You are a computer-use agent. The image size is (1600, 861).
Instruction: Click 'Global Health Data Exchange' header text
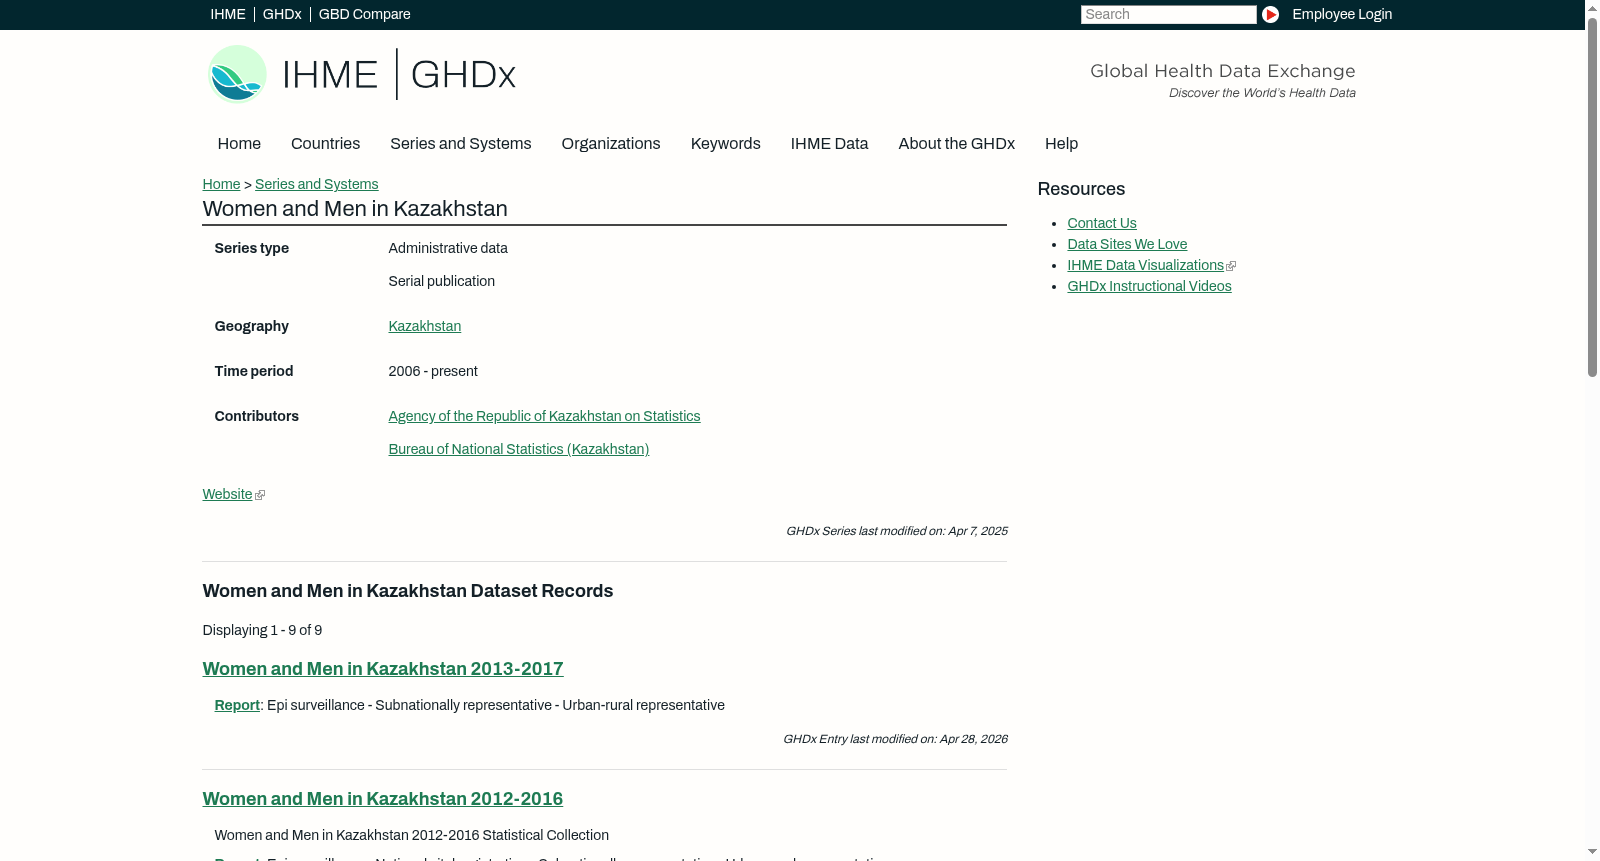point(1223,71)
